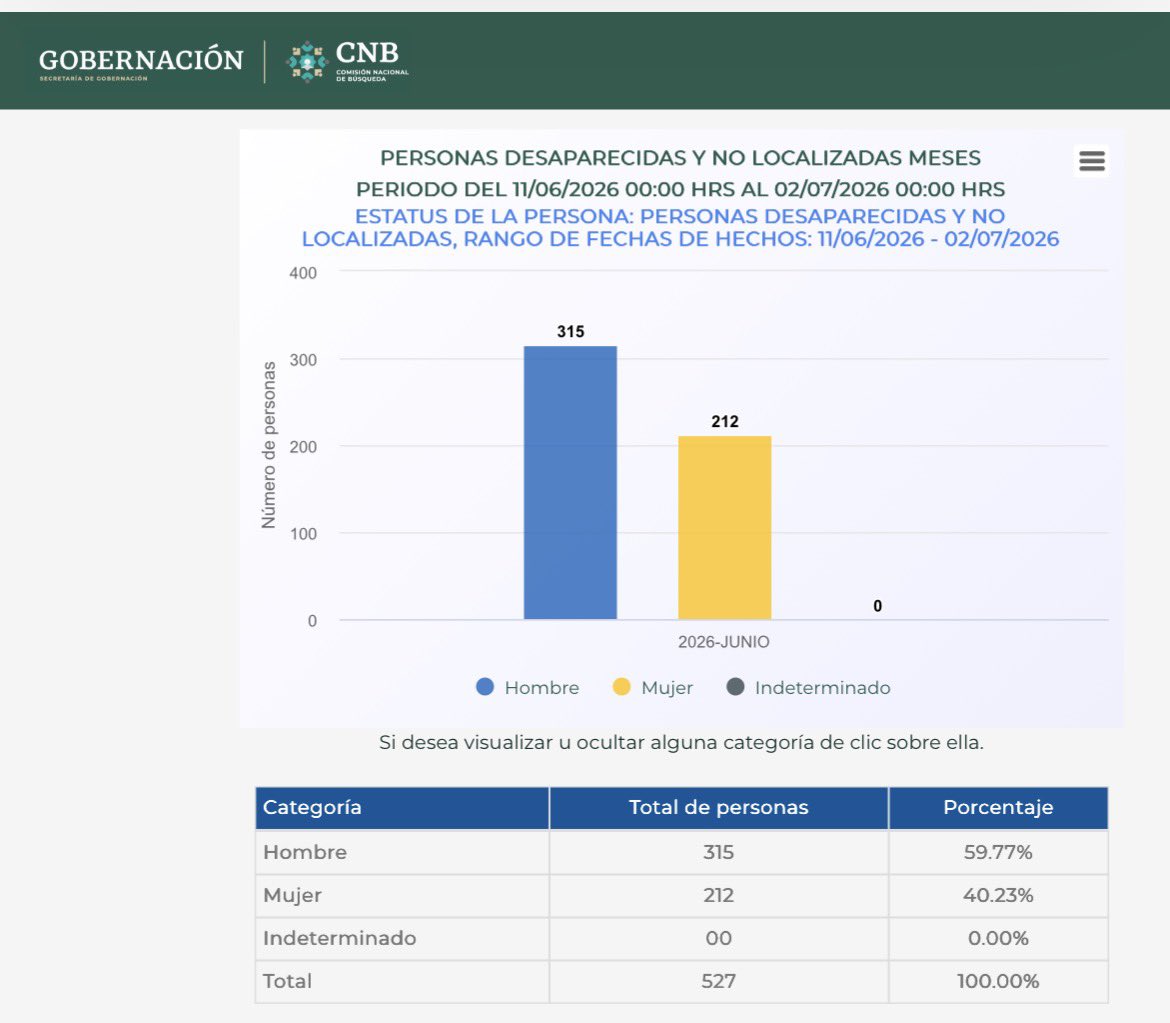Click the 527 total persons cell

click(x=719, y=981)
